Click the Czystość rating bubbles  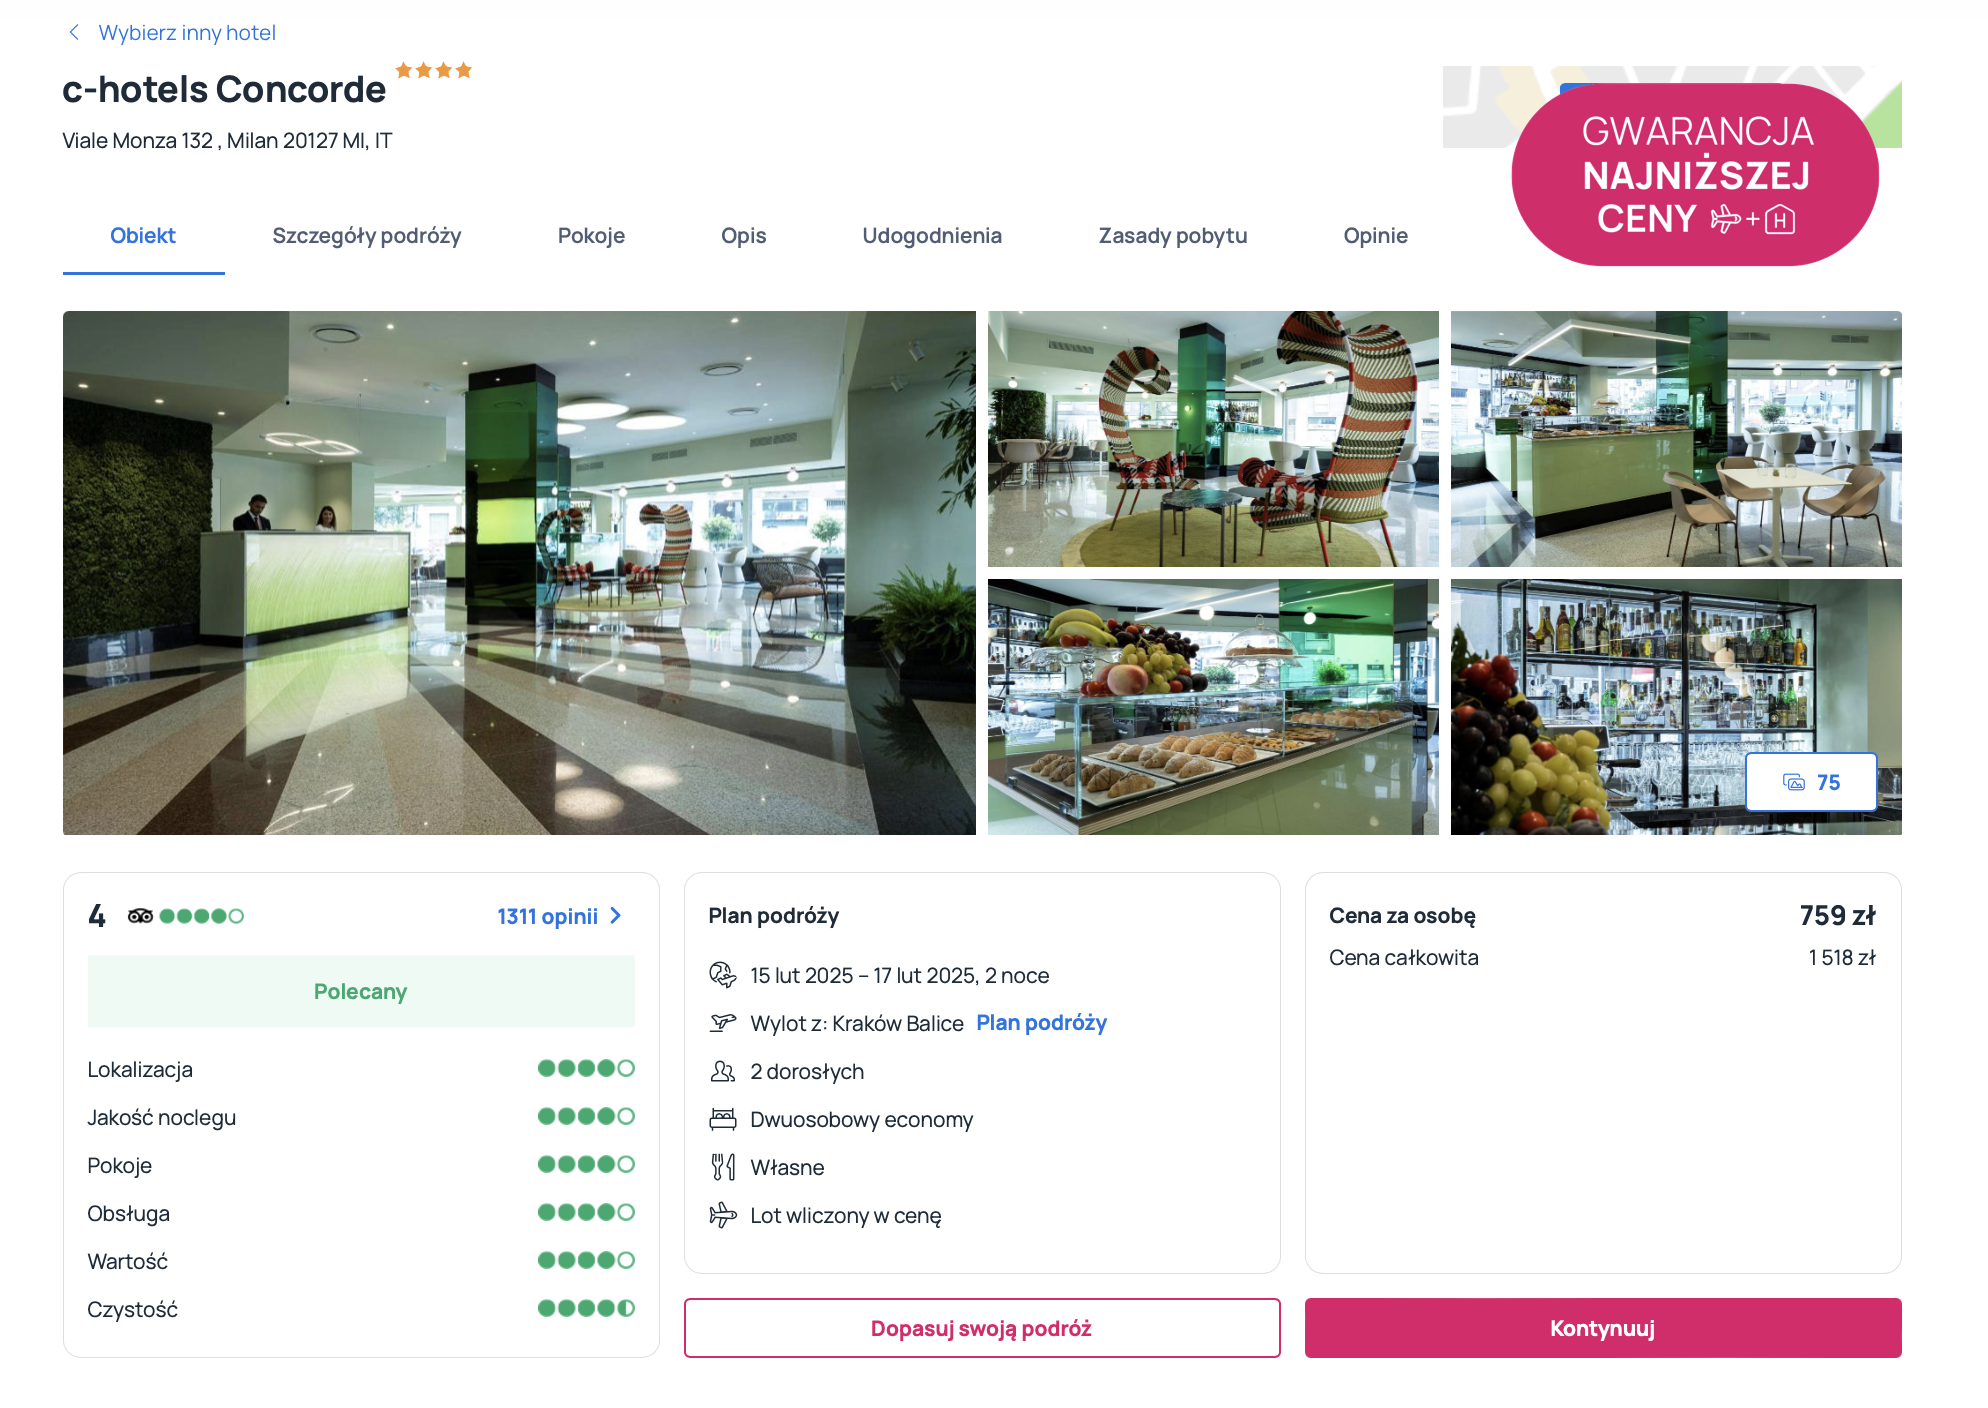[x=586, y=1308]
